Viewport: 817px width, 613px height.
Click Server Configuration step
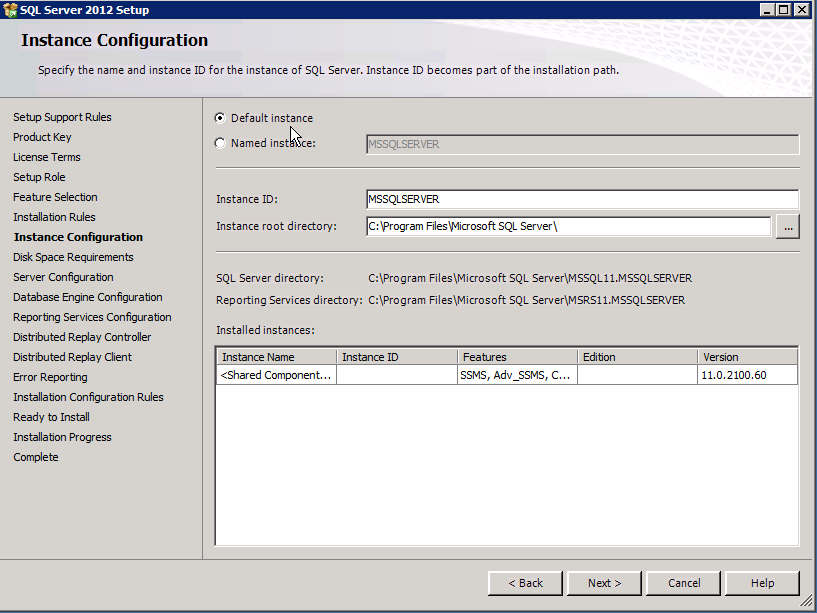63,277
